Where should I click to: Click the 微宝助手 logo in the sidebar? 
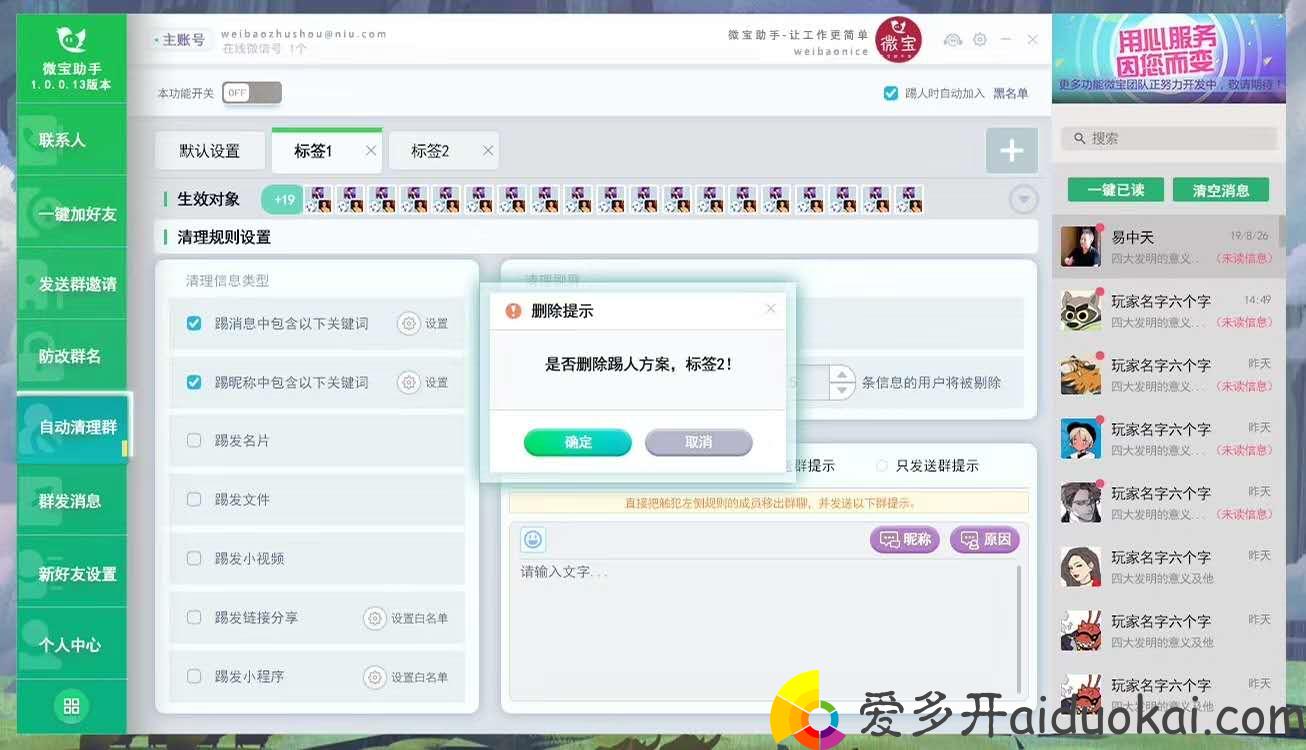click(x=71, y=40)
